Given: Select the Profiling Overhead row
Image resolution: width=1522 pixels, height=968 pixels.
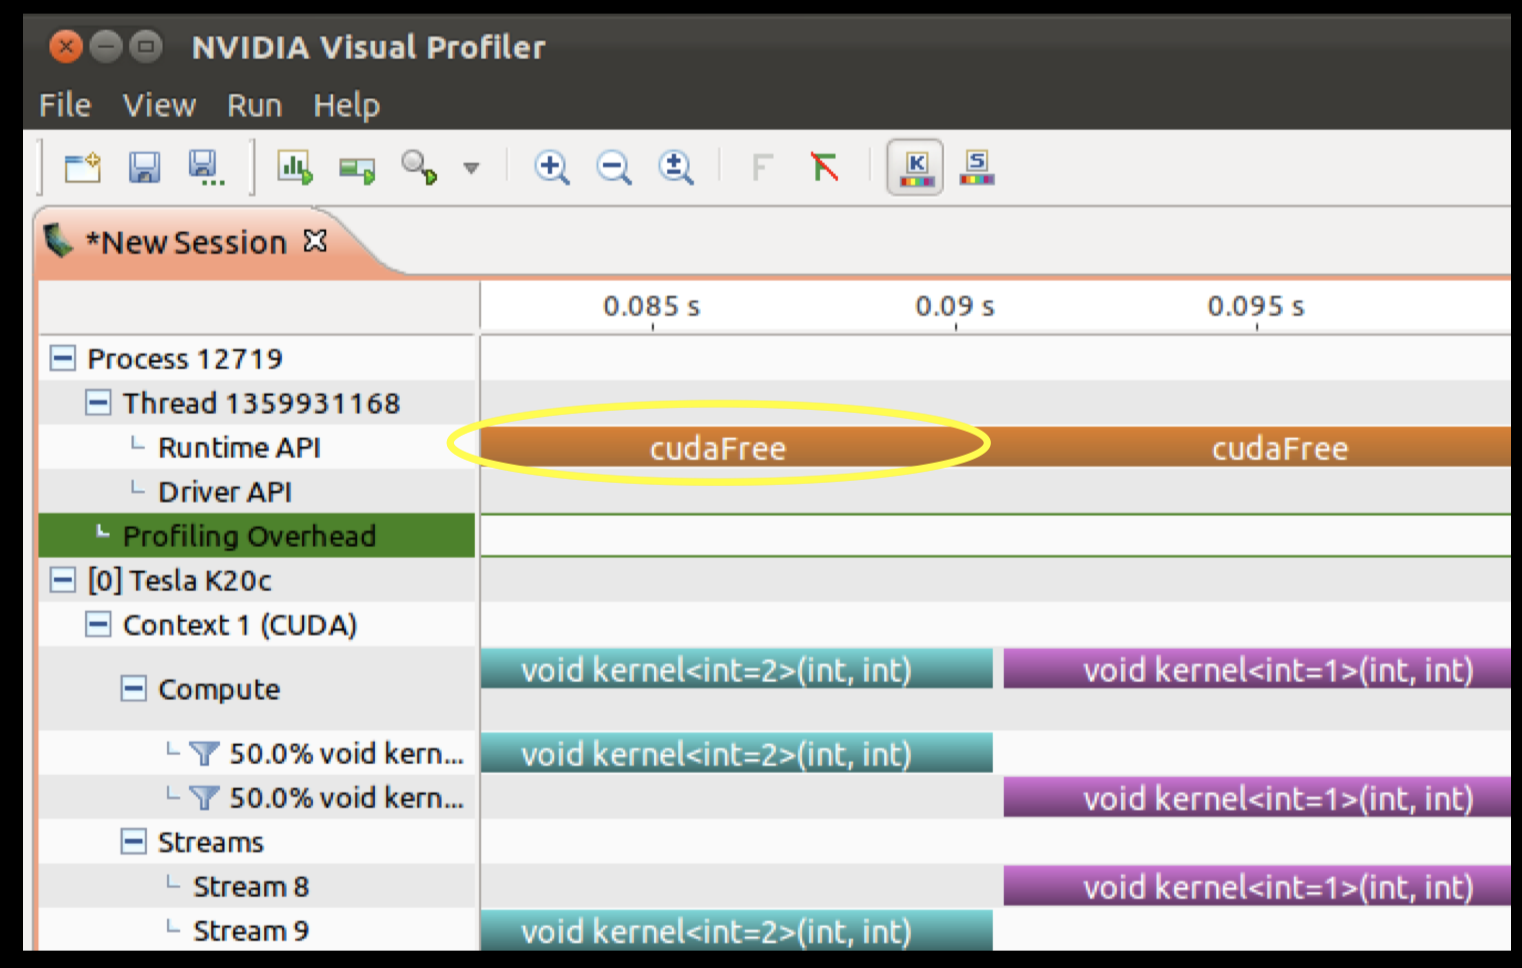Looking at the screenshot, I should [257, 535].
